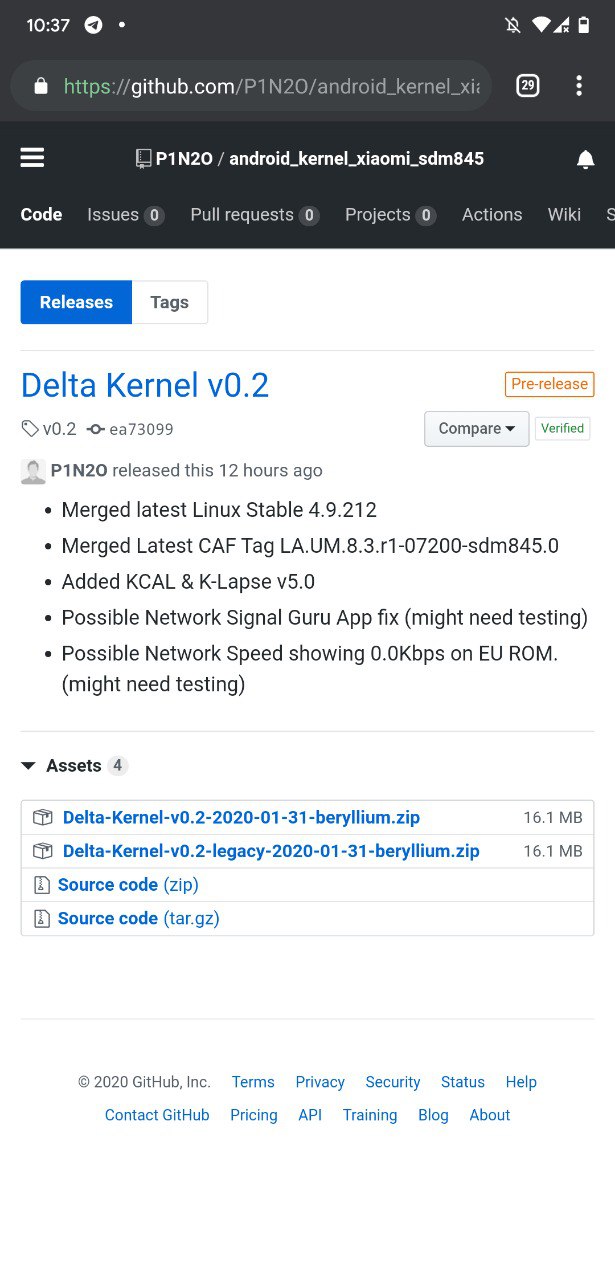Open the Issues tab
Image resolution: width=615 pixels, height=1280 pixels.
pyautogui.click(x=125, y=215)
